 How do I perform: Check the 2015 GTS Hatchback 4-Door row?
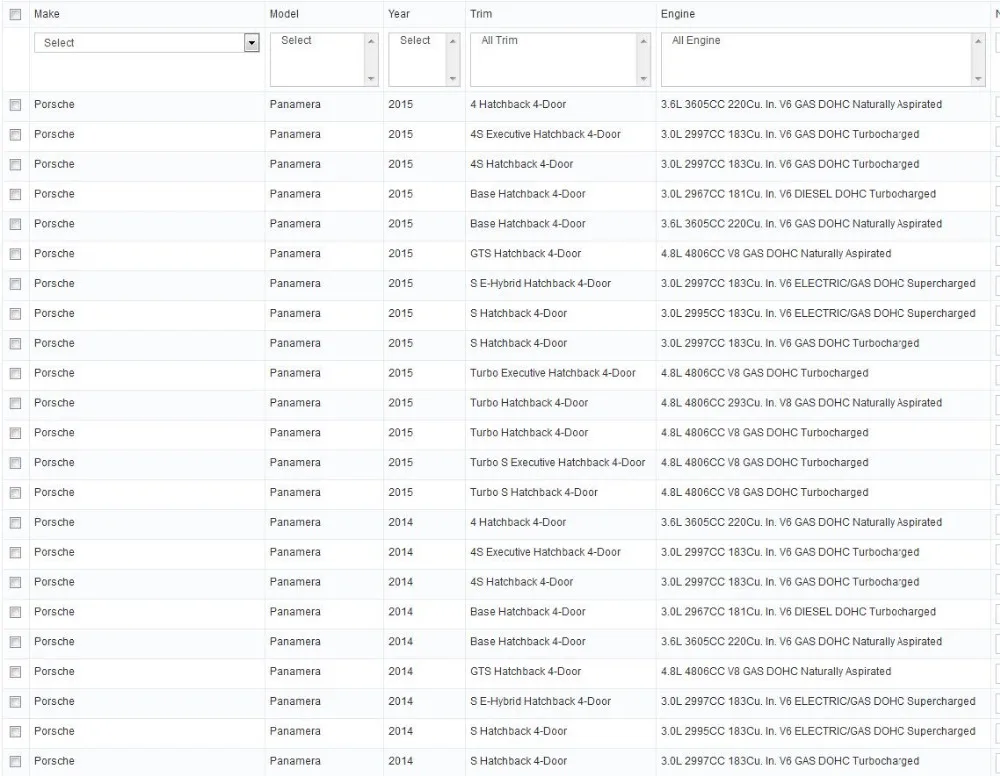pyautogui.click(x=15, y=254)
